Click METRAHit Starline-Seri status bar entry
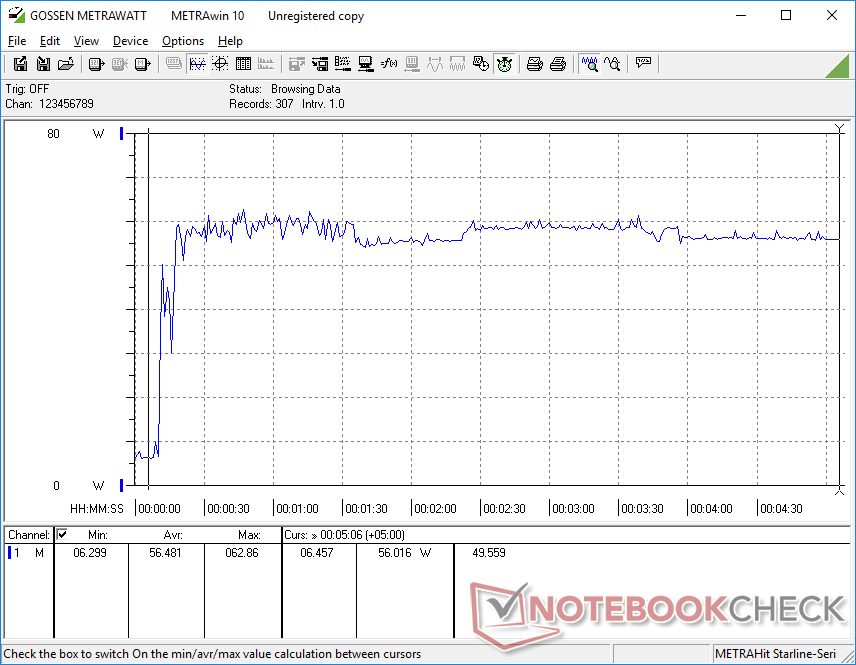The image size is (856, 665). coord(775,654)
